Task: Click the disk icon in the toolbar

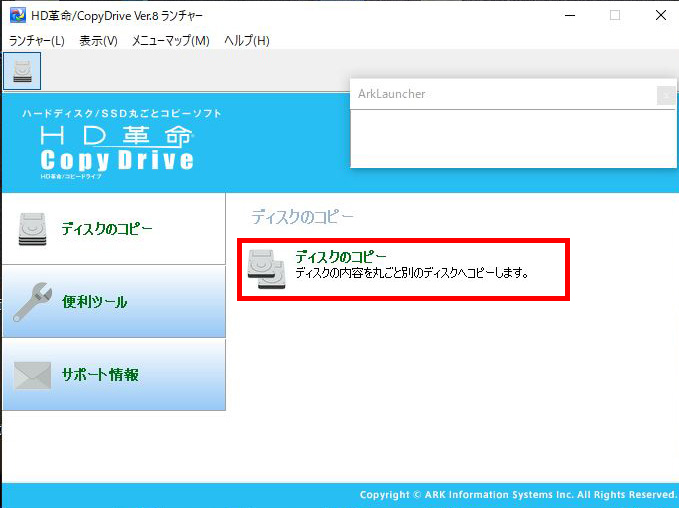Action: (22, 71)
